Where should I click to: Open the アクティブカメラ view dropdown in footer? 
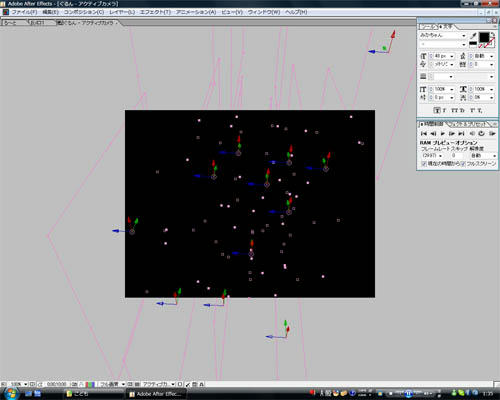158,384
